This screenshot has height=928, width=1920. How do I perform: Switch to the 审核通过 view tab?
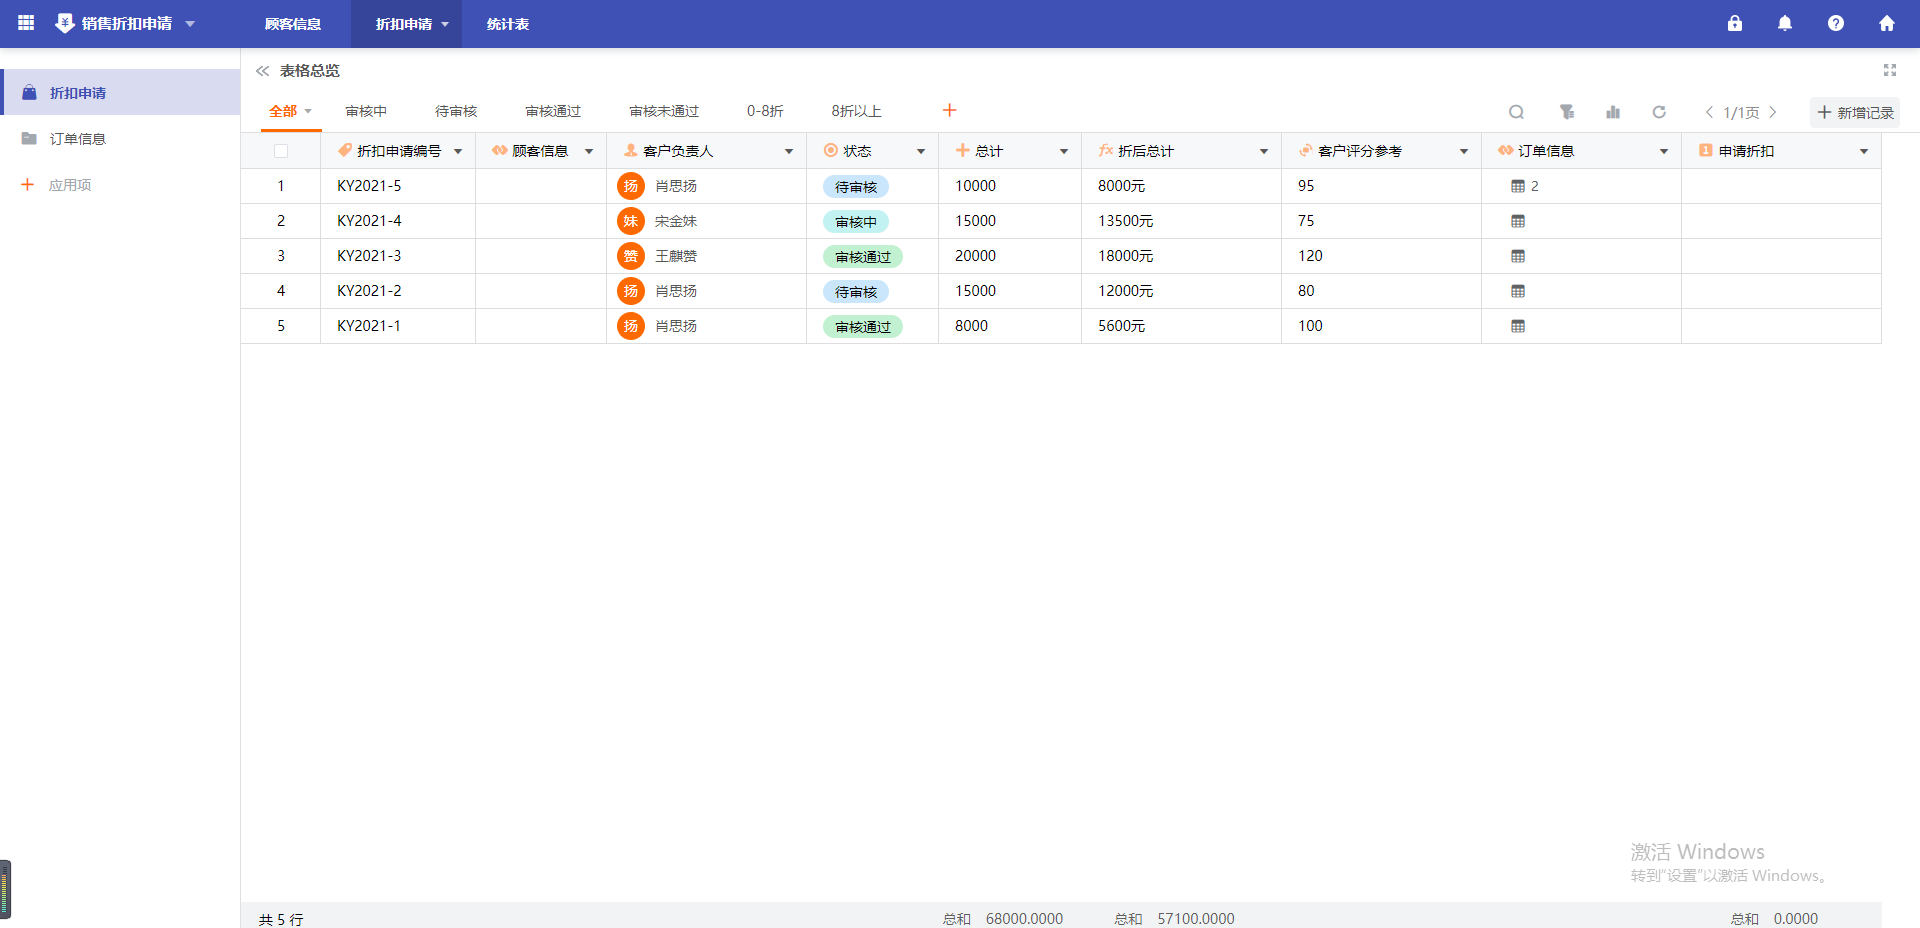(553, 111)
